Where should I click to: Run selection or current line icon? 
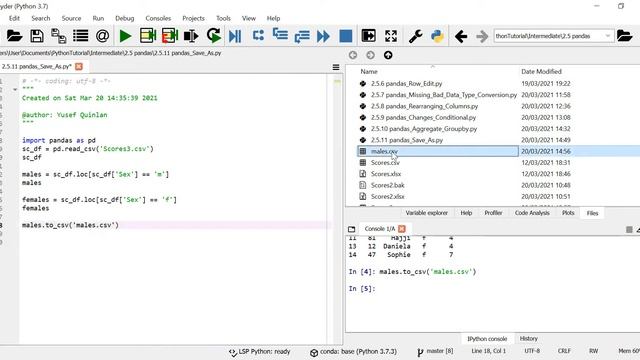[x=191, y=36]
